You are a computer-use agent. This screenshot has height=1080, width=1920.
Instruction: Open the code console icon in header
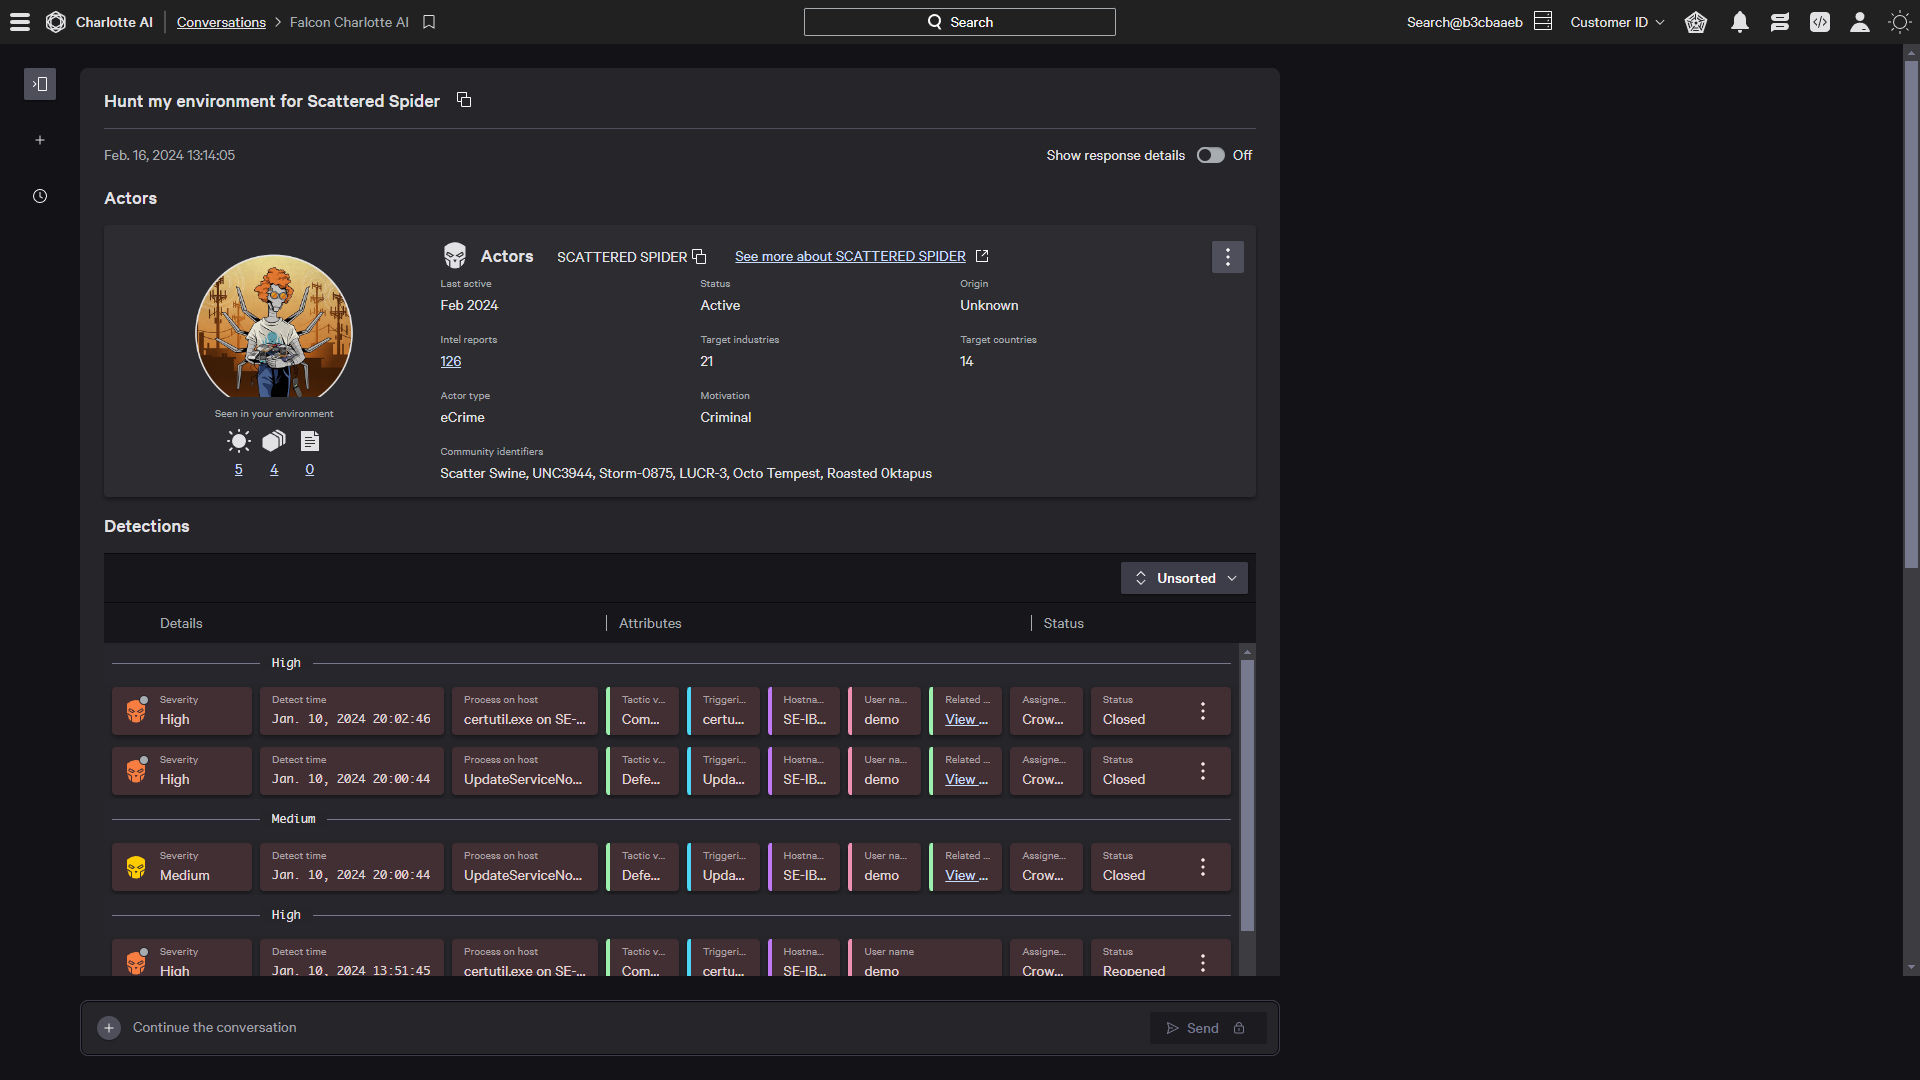(1820, 22)
